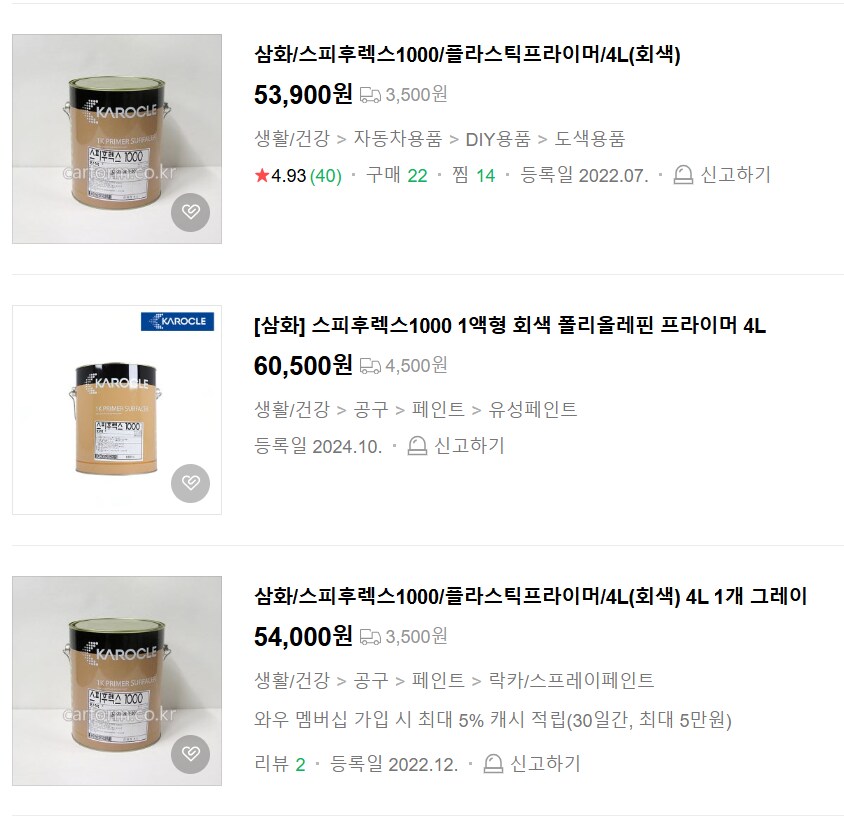Click the heart icon on second product thumbnail
Viewport: 844px width, 817px height.
[190, 483]
